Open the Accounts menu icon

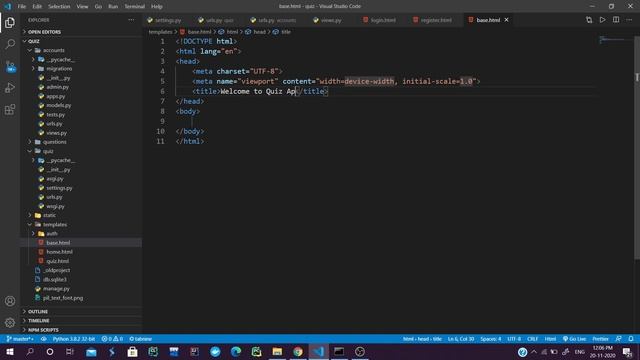pyautogui.click(x=10, y=301)
